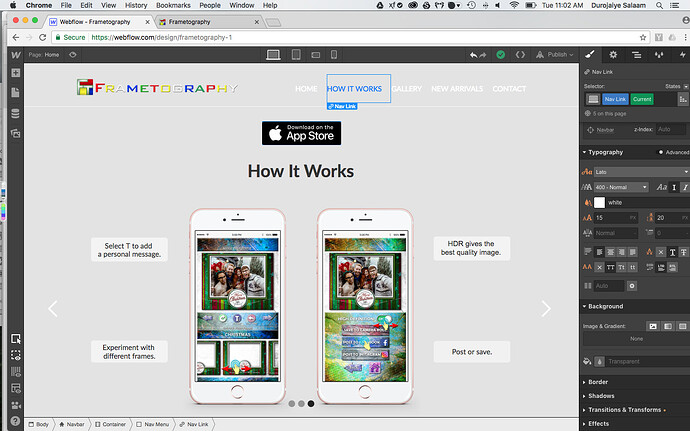Set font style to italic
The height and width of the screenshot is (431, 690).
(x=685, y=187)
